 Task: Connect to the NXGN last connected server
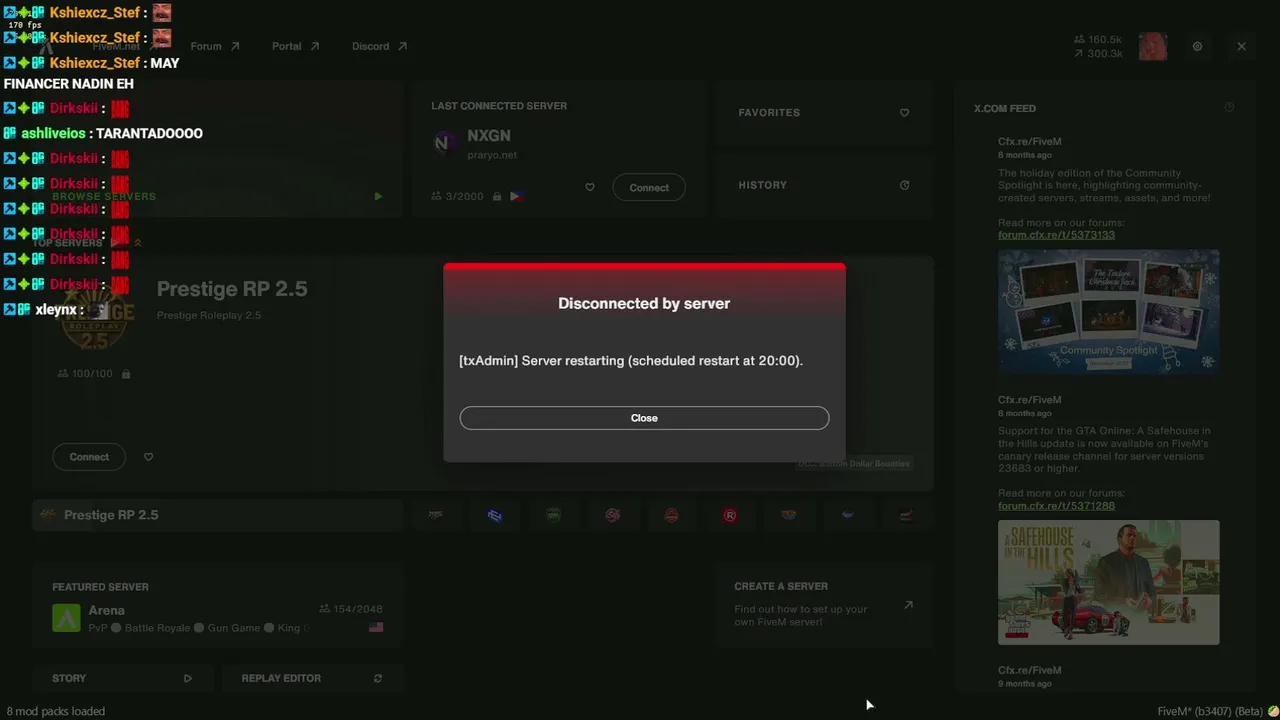(x=649, y=188)
